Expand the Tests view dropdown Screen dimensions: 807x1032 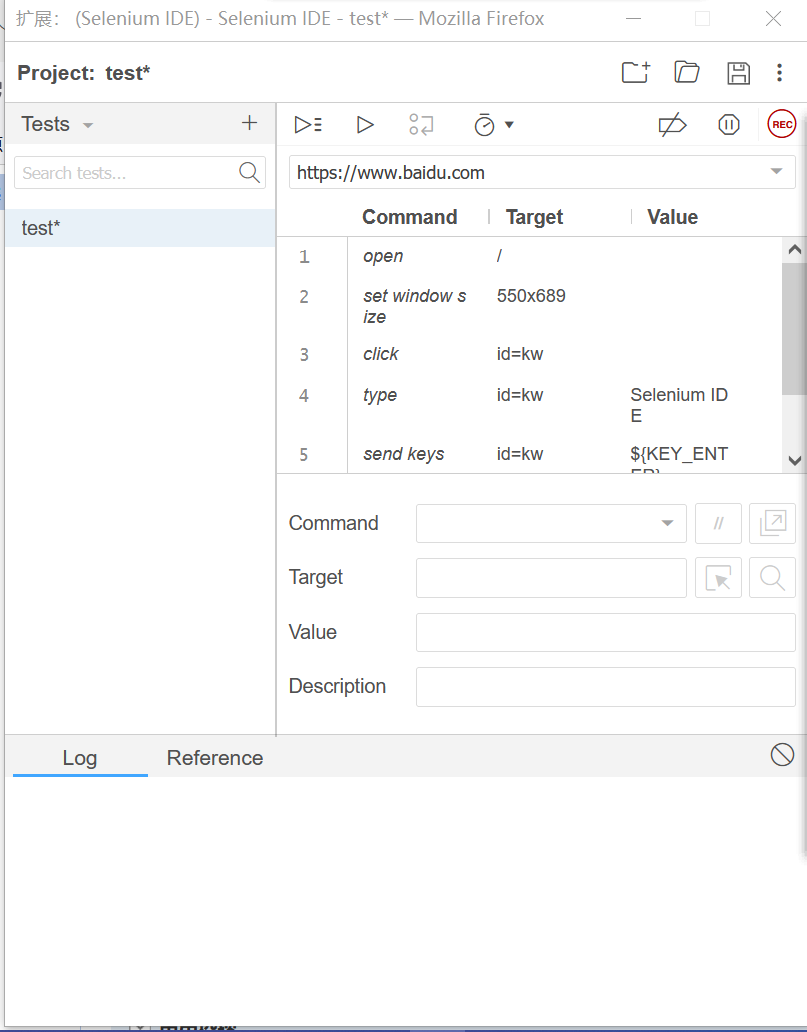(88, 125)
